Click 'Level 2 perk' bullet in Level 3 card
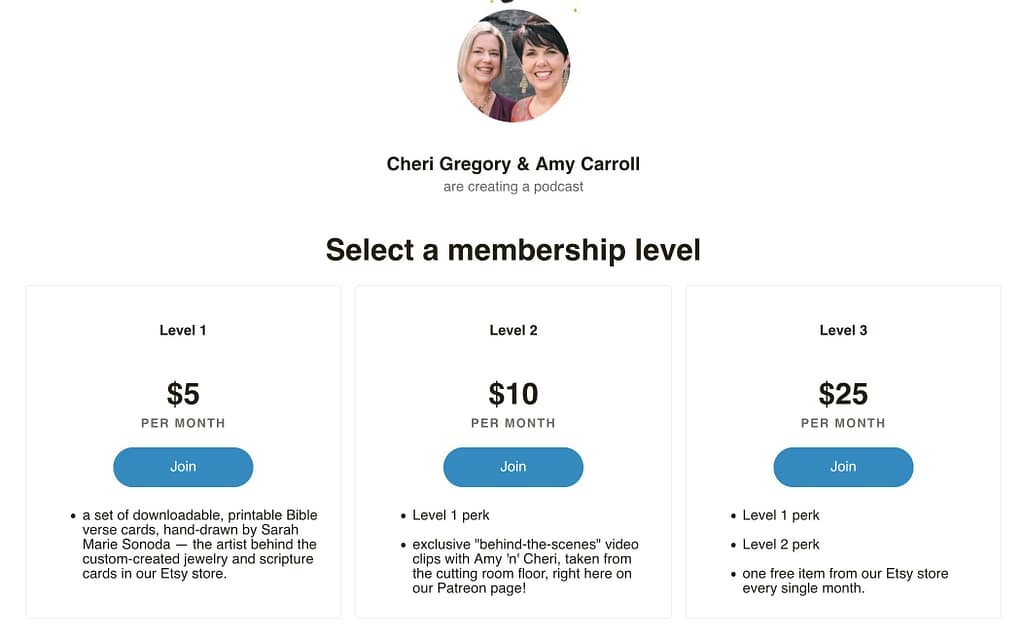This screenshot has height=637, width=1024. tap(781, 544)
